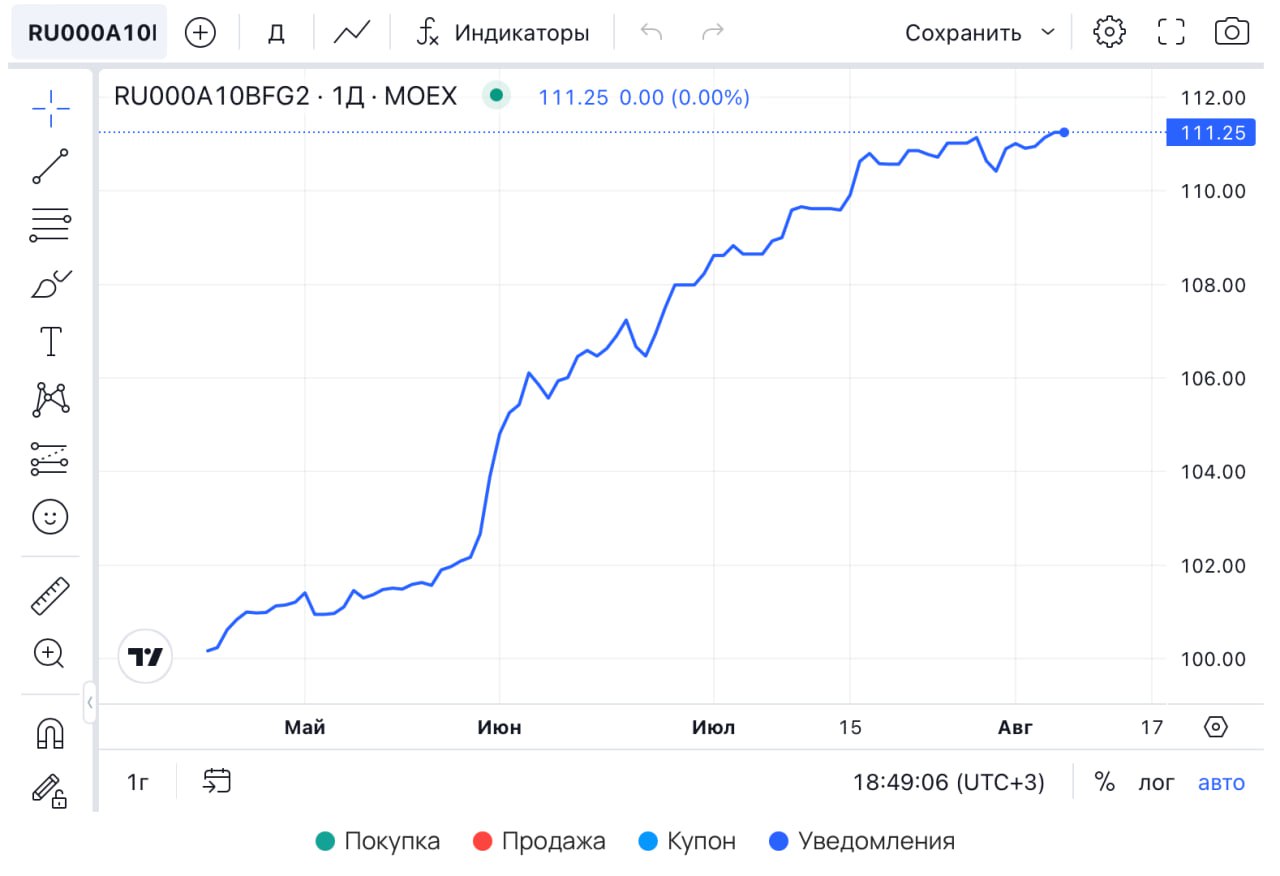Toggle the magnet snap mode
Image resolution: width=1280 pixels, height=876 pixels.
pos(50,733)
